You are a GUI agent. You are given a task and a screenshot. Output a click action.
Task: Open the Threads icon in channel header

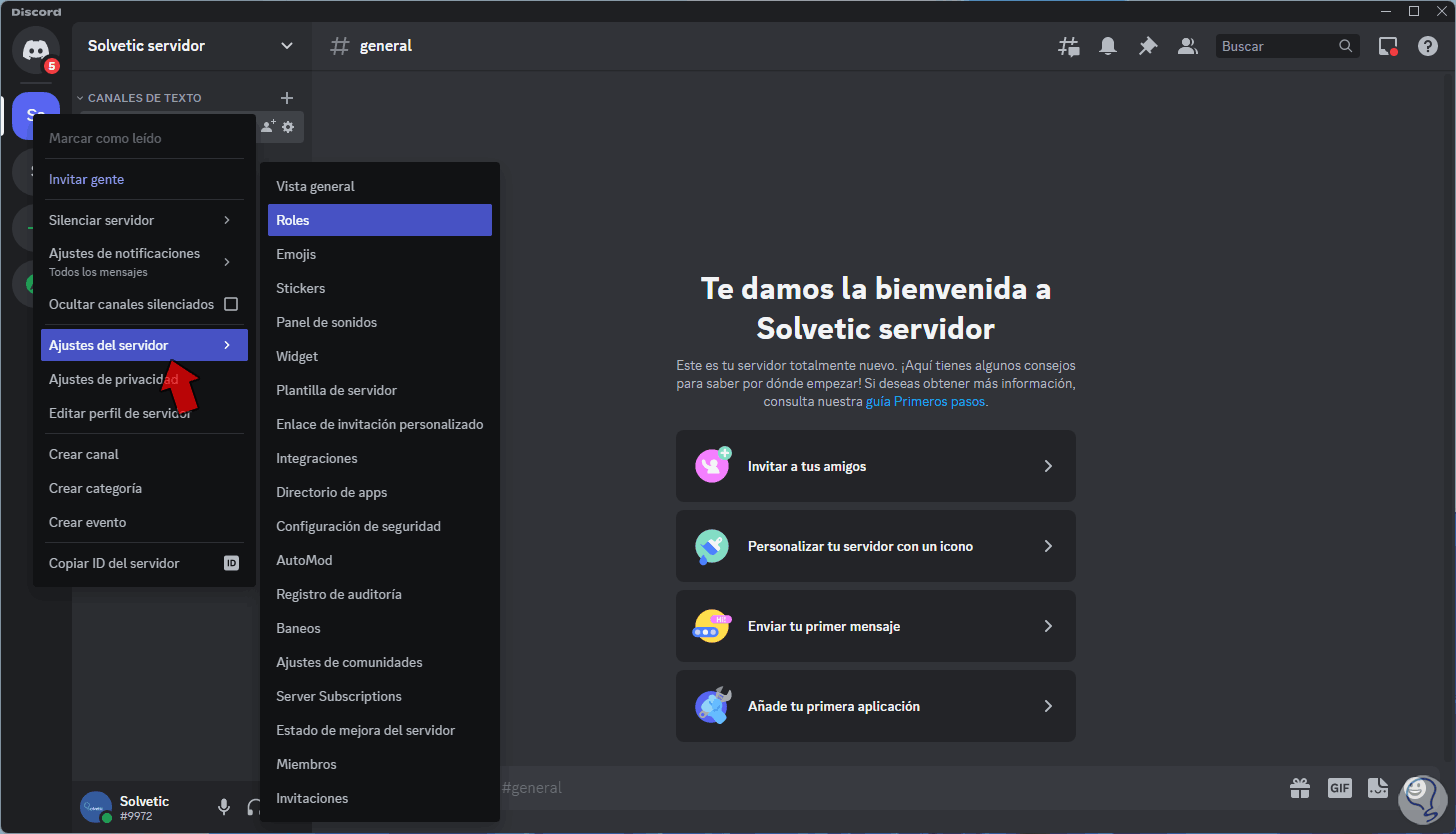[x=1069, y=46]
